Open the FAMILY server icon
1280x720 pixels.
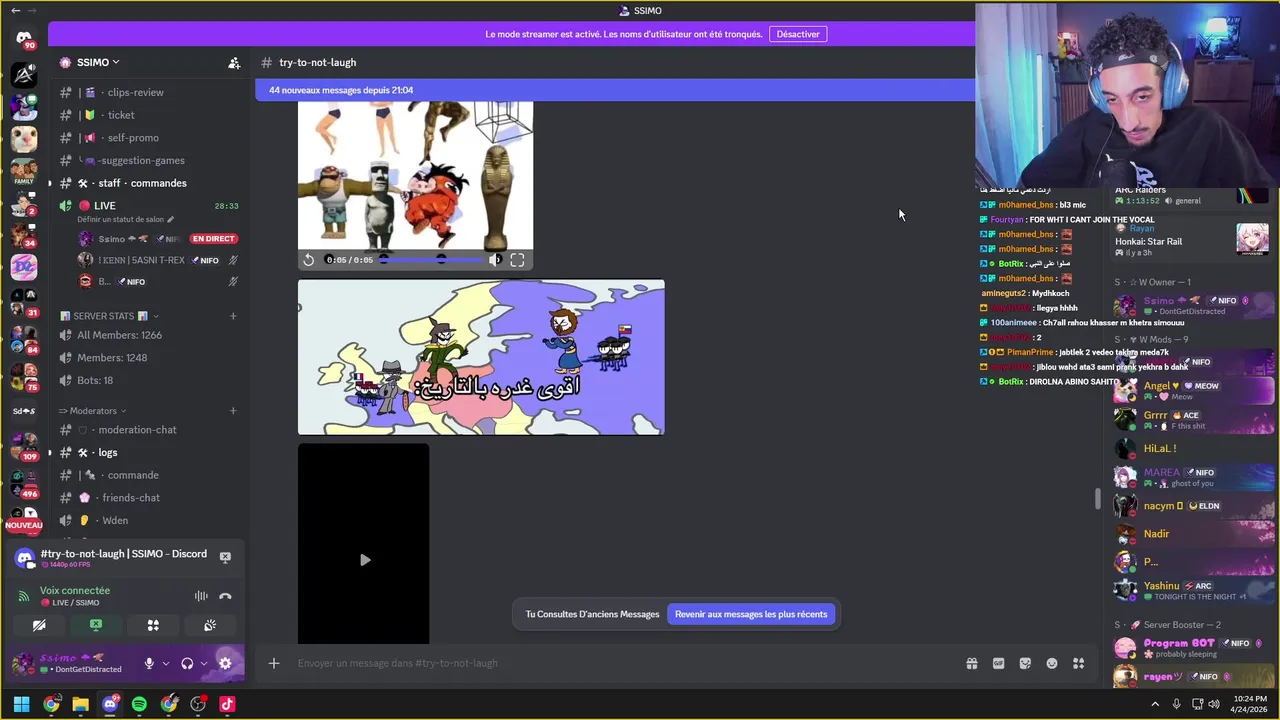[24, 170]
